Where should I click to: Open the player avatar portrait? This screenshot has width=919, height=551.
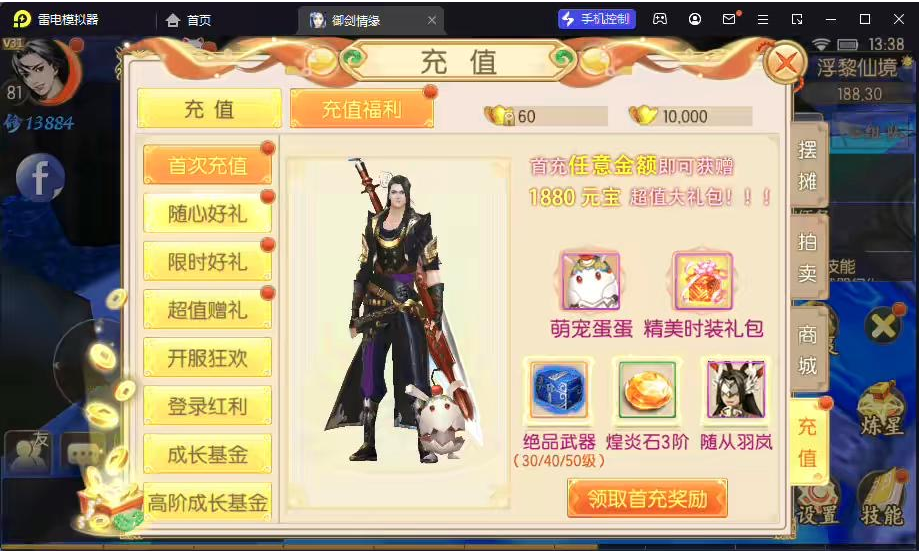(45, 73)
